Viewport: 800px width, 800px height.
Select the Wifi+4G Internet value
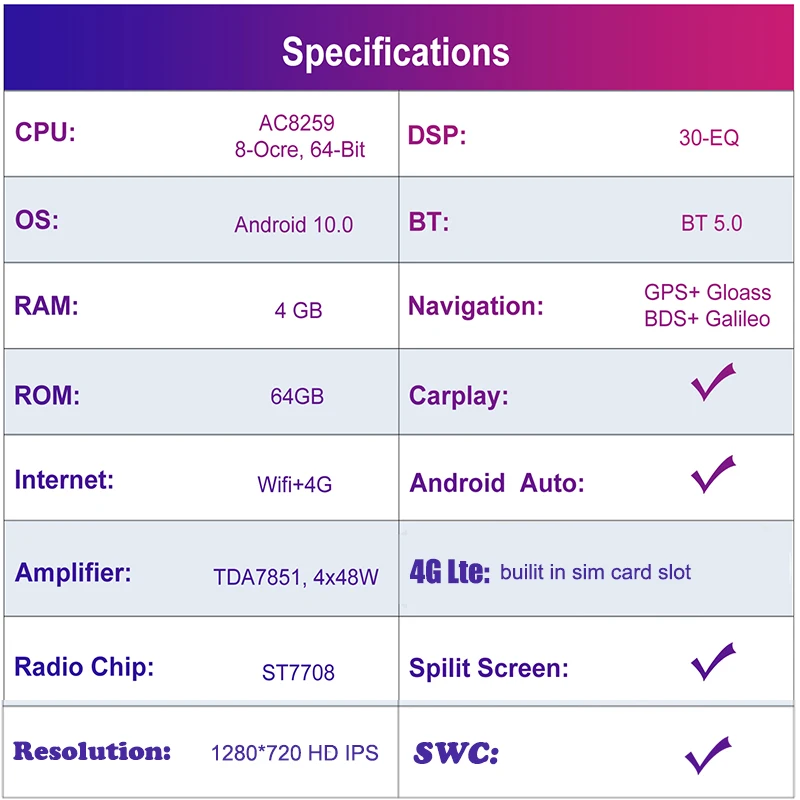[295, 485]
